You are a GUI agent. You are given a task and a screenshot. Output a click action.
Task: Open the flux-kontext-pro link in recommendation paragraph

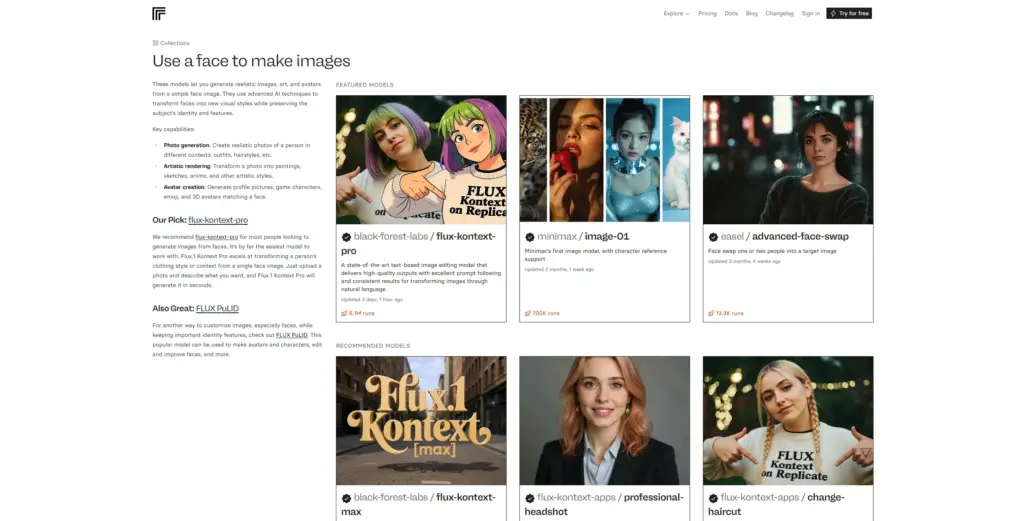point(217,237)
